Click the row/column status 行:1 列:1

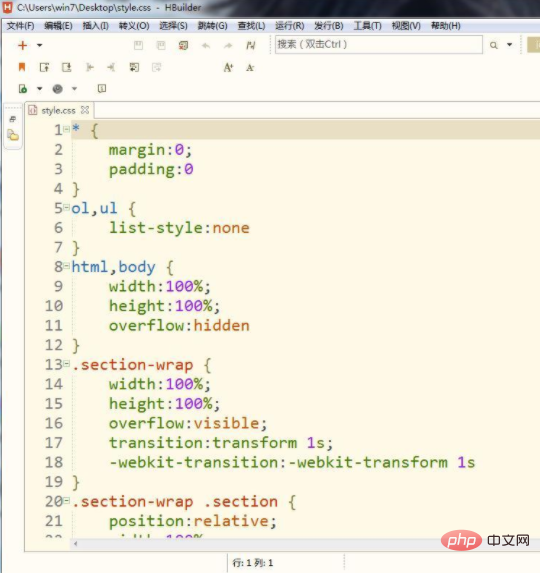[x=253, y=563]
